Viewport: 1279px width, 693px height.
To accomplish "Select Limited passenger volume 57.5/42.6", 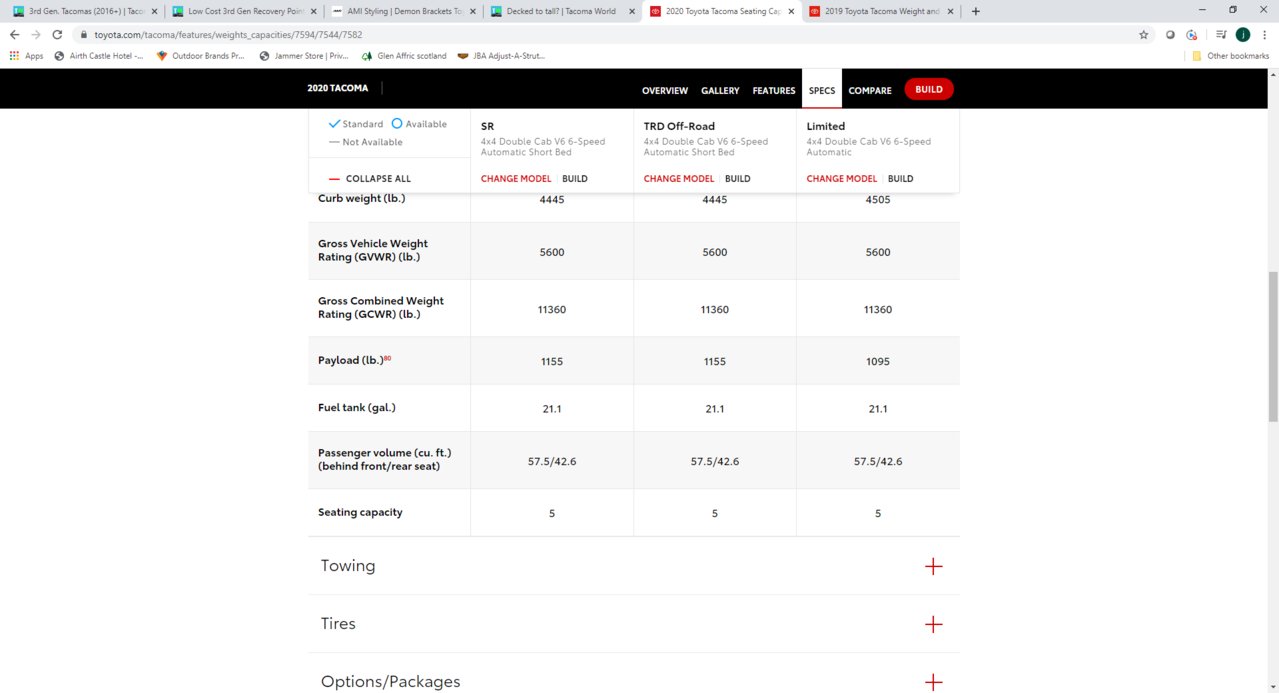I will [x=878, y=461].
